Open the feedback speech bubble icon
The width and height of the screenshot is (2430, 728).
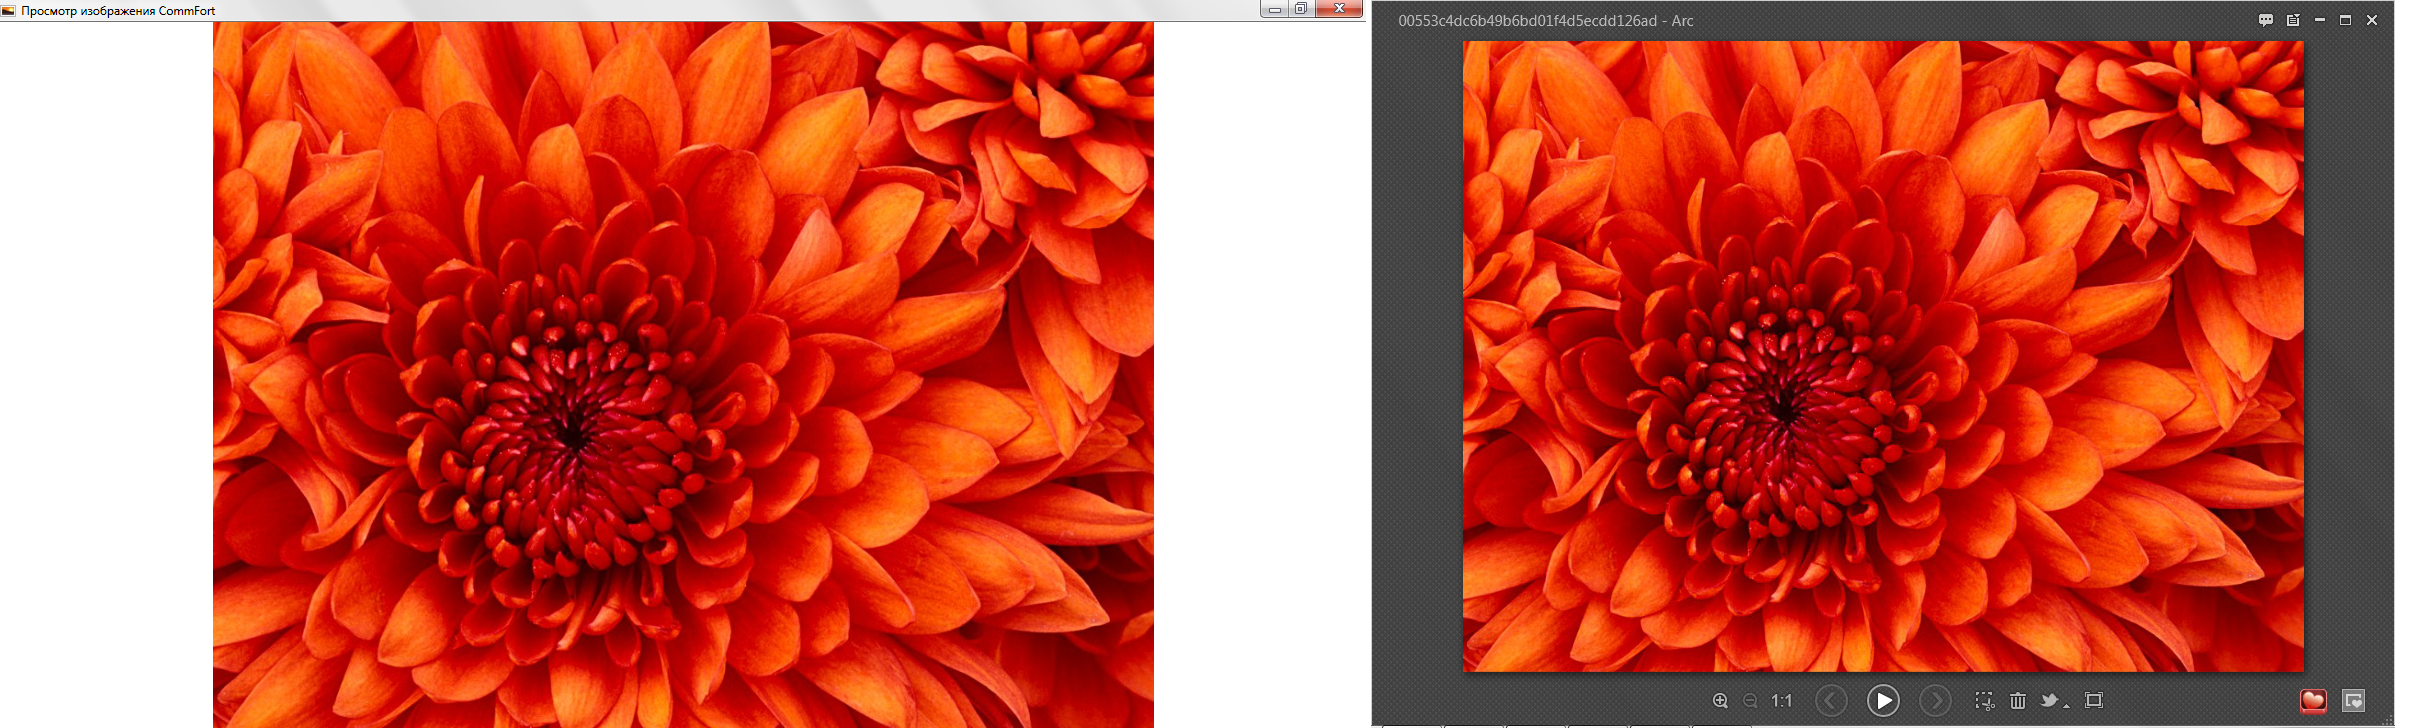tap(2266, 20)
